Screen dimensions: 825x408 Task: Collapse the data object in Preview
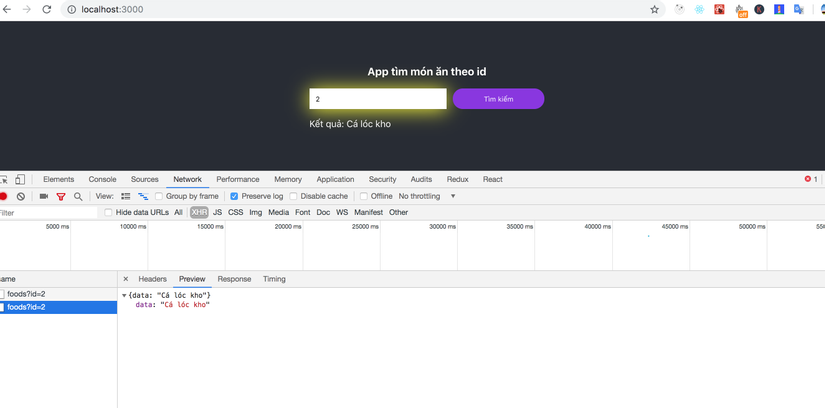pyautogui.click(x=124, y=295)
